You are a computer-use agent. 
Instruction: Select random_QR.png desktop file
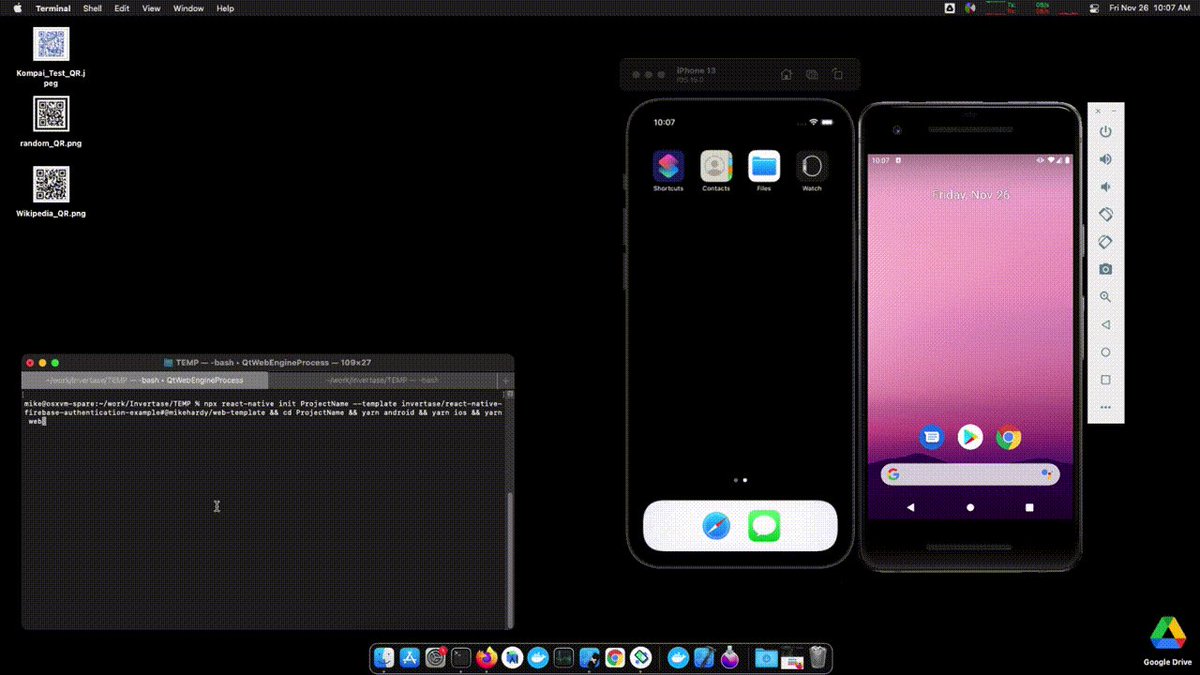click(51, 122)
